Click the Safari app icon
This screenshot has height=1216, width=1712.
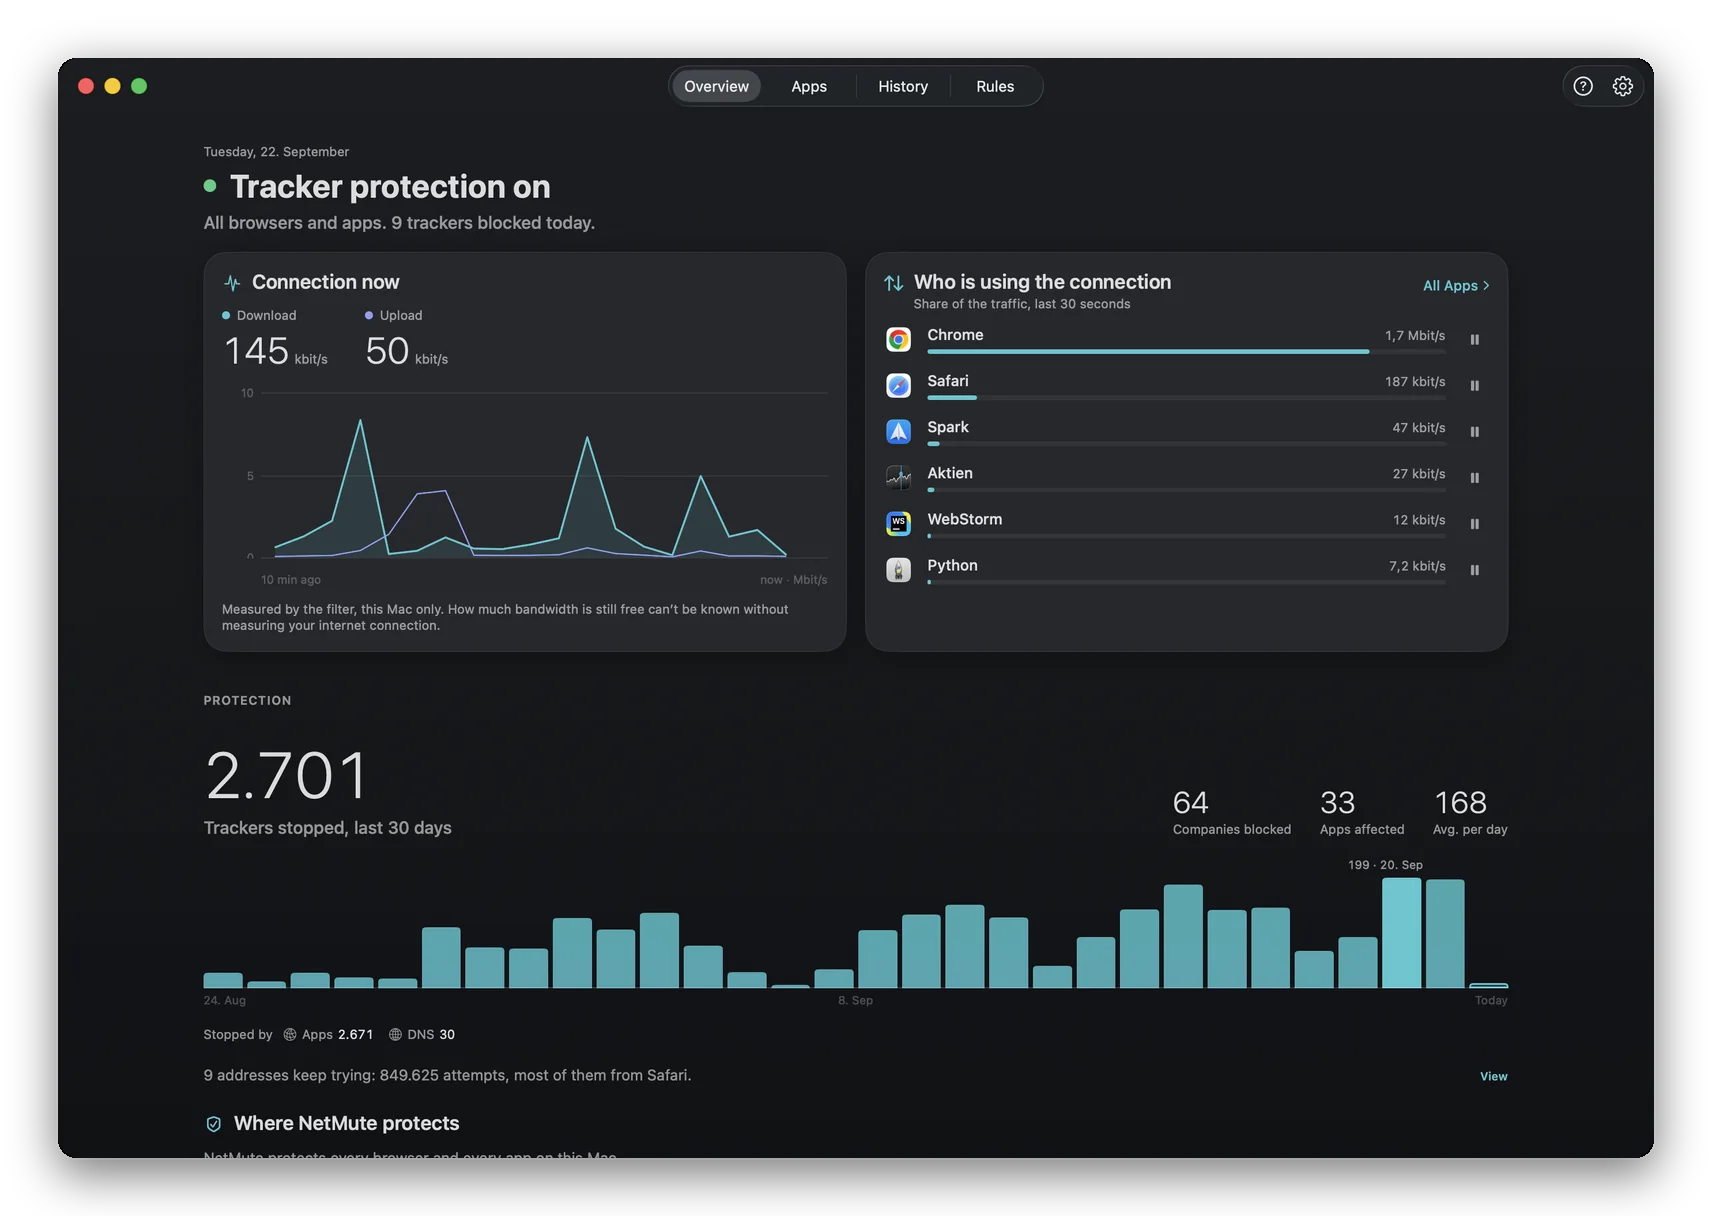(898, 386)
